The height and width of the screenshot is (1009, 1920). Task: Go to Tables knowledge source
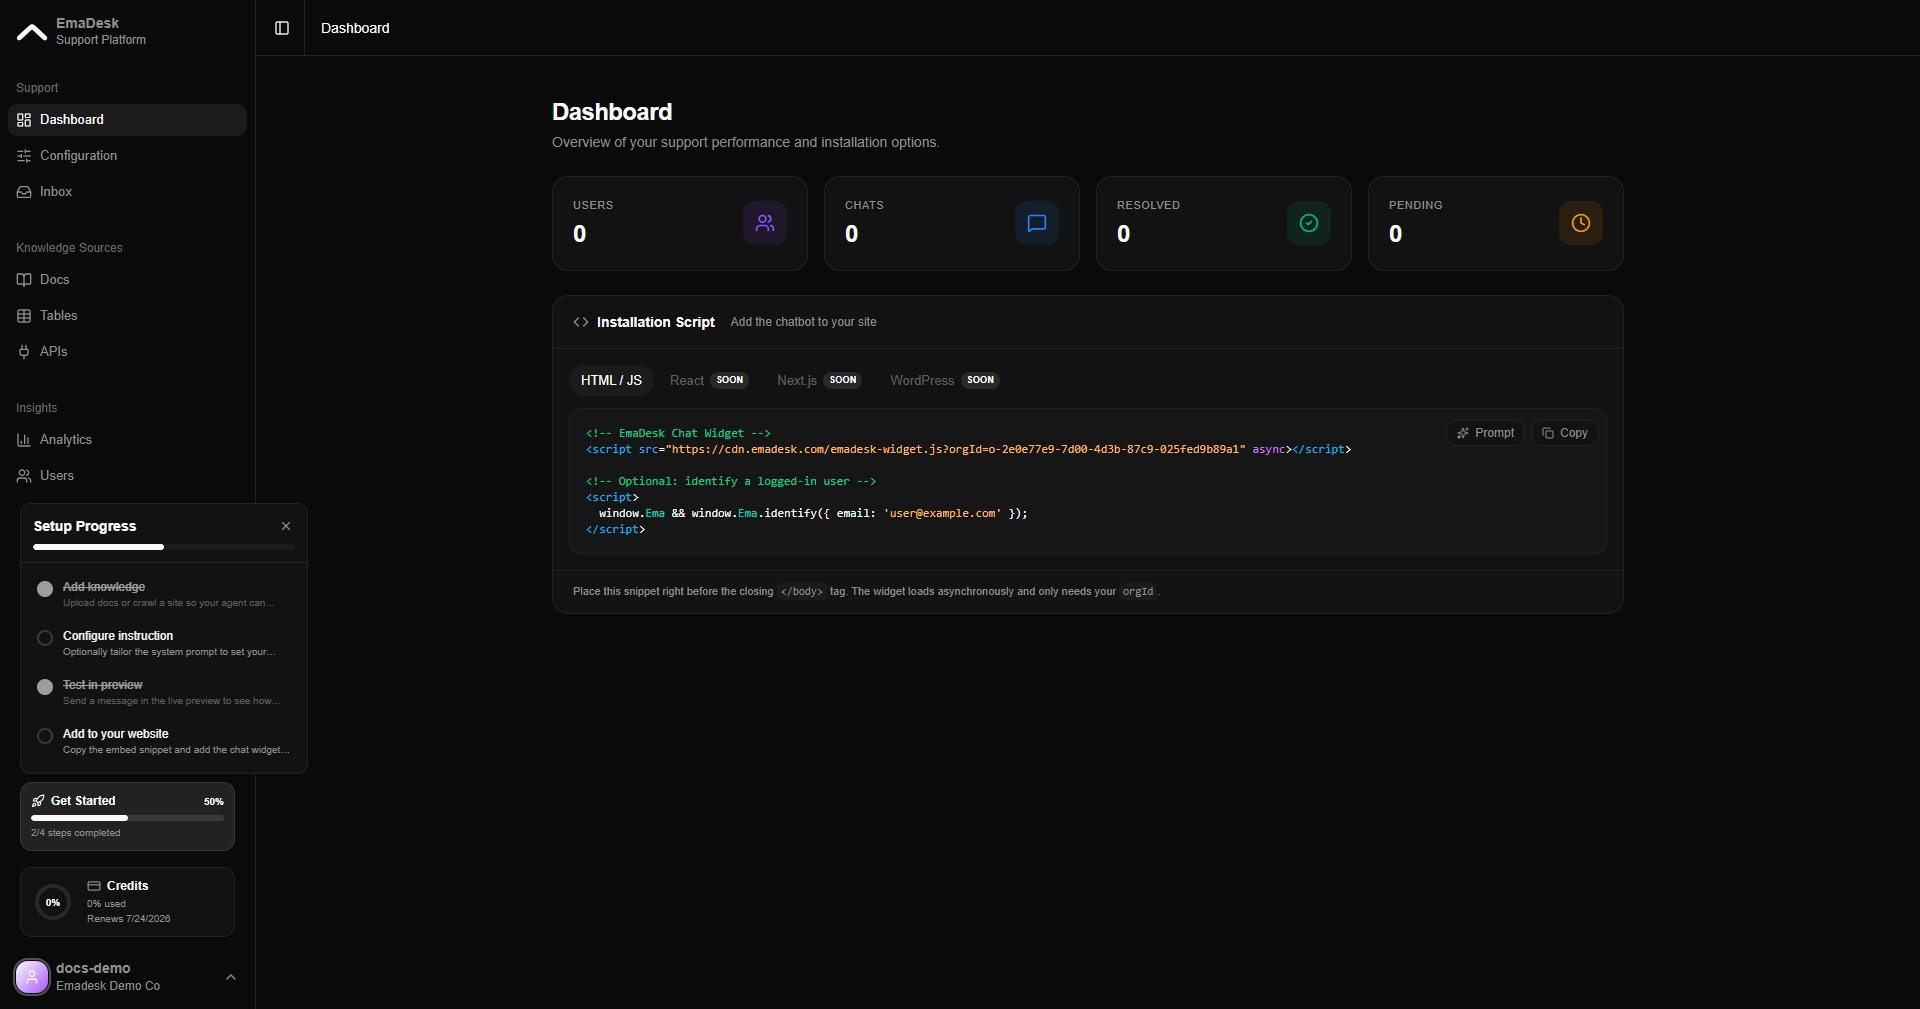[127, 316]
